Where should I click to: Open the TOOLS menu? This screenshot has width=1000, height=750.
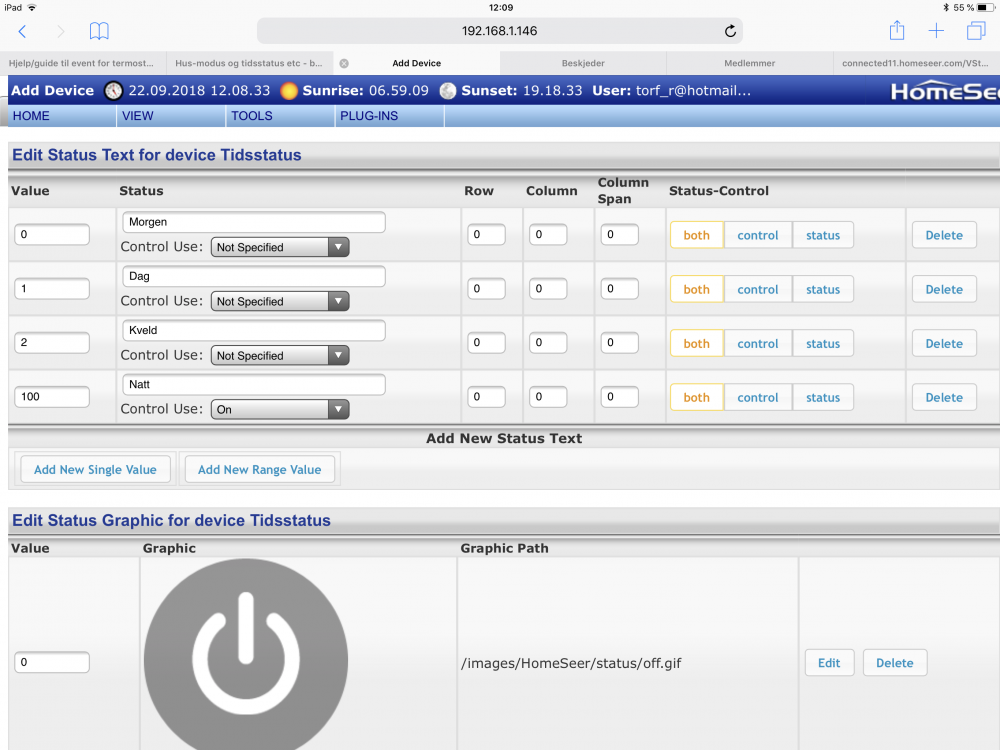[x=251, y=116]
